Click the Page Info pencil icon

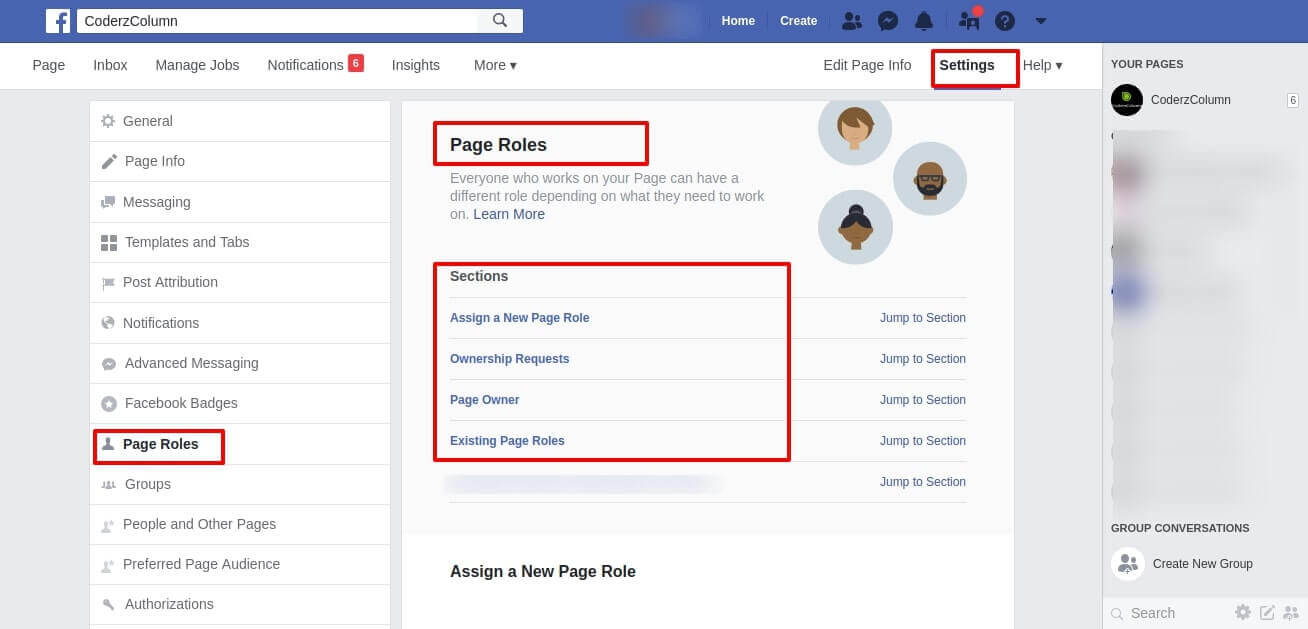pyautogui.click(x=109, y=162)
